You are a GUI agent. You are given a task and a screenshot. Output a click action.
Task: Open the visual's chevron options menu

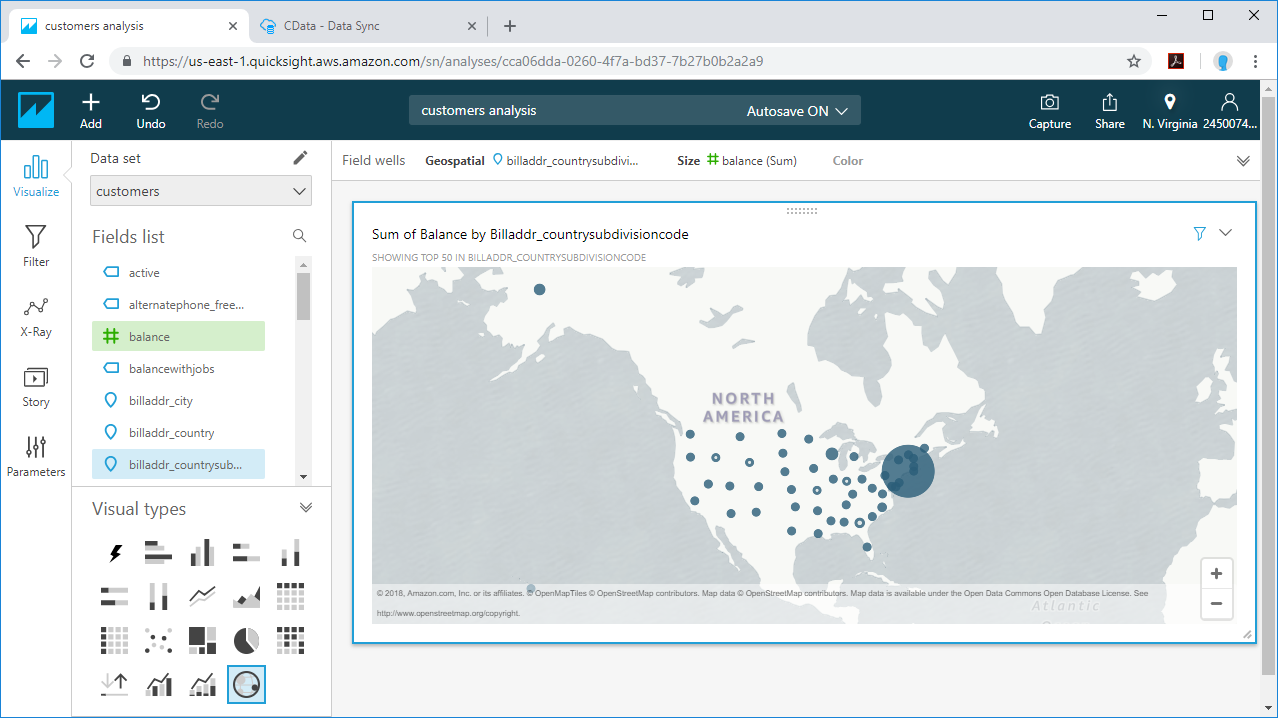pos(1226,233)
